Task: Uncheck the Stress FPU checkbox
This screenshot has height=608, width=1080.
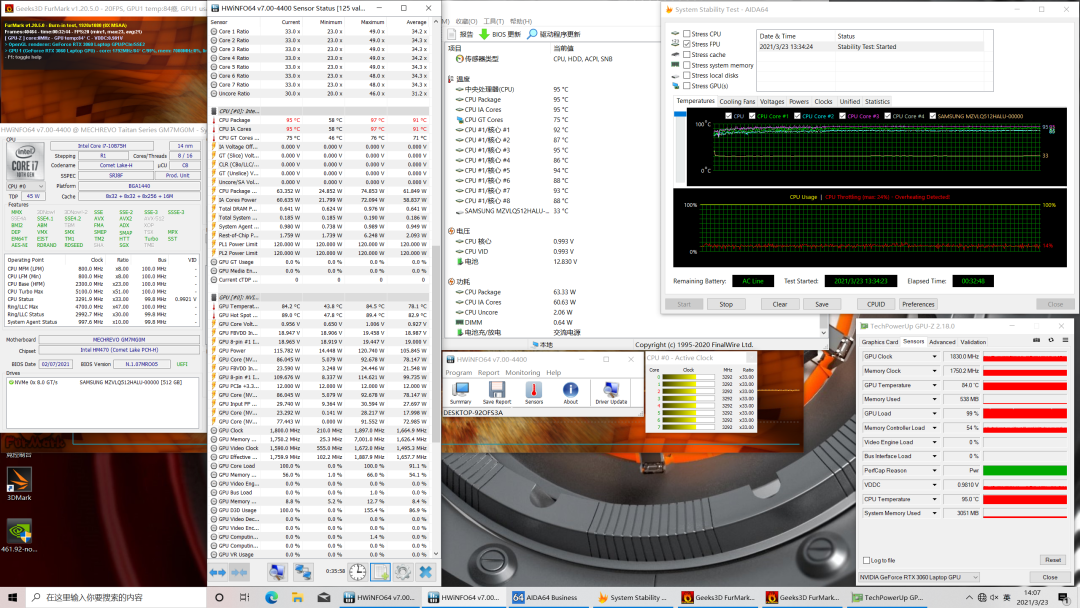Action: click(x=687, y=44)
